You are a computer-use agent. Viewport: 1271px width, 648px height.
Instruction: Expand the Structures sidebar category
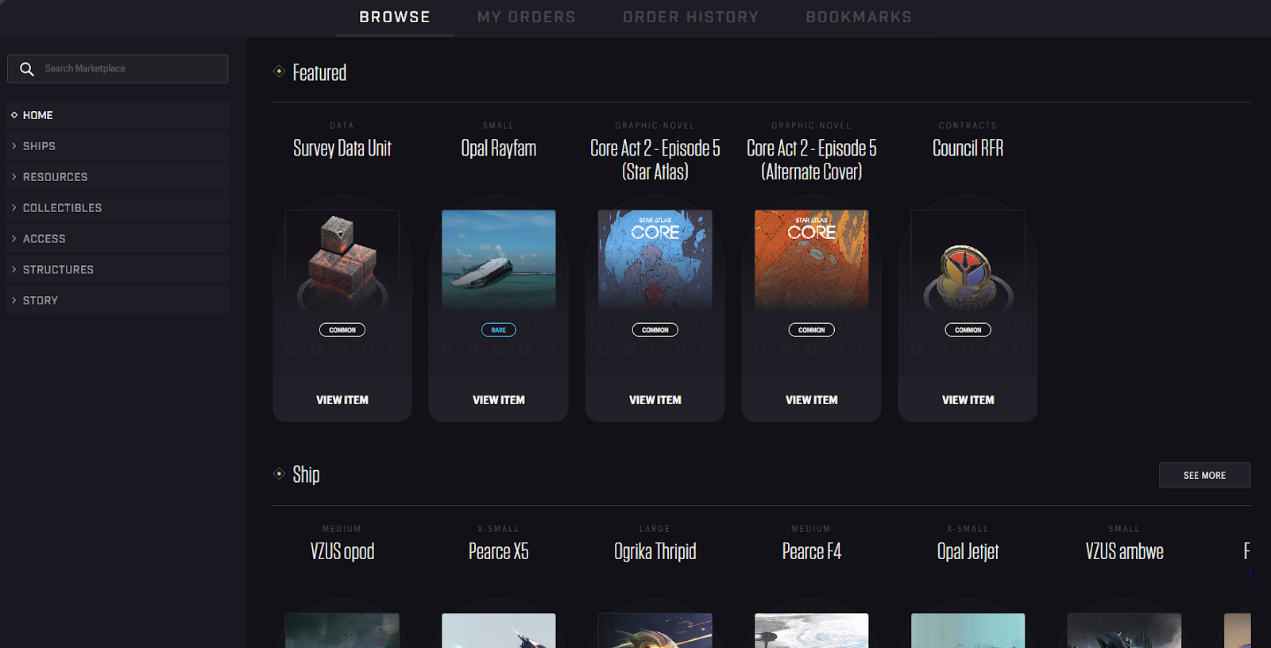point(58,270)
